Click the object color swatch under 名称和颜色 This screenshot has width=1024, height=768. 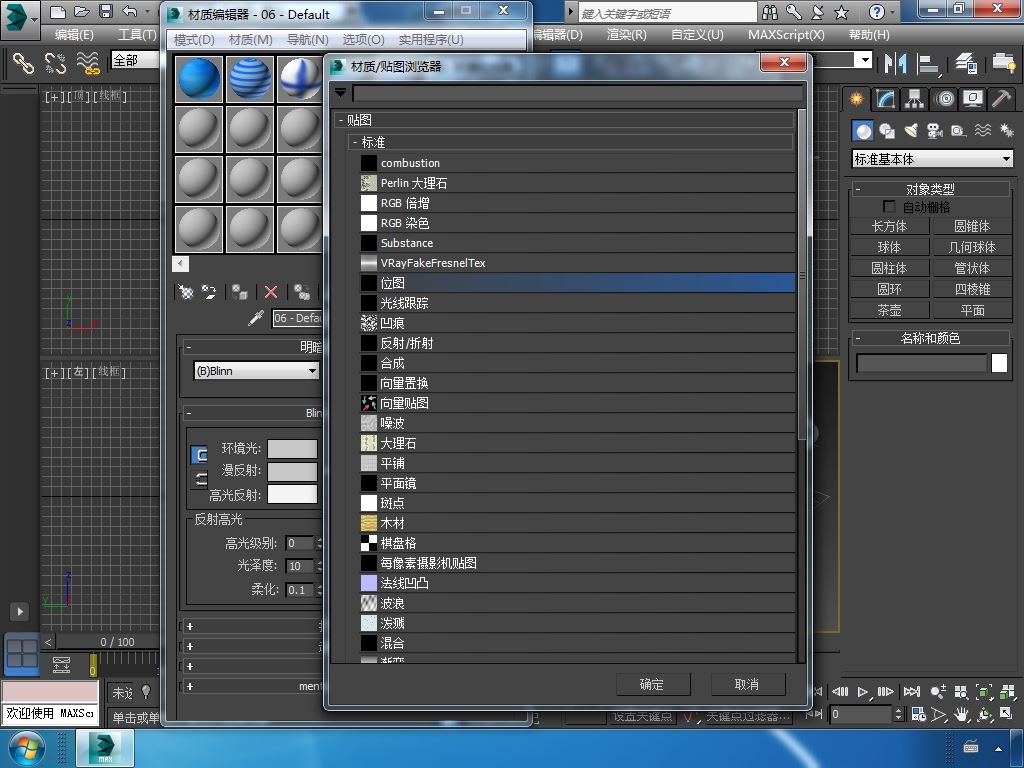pos(999,363)
